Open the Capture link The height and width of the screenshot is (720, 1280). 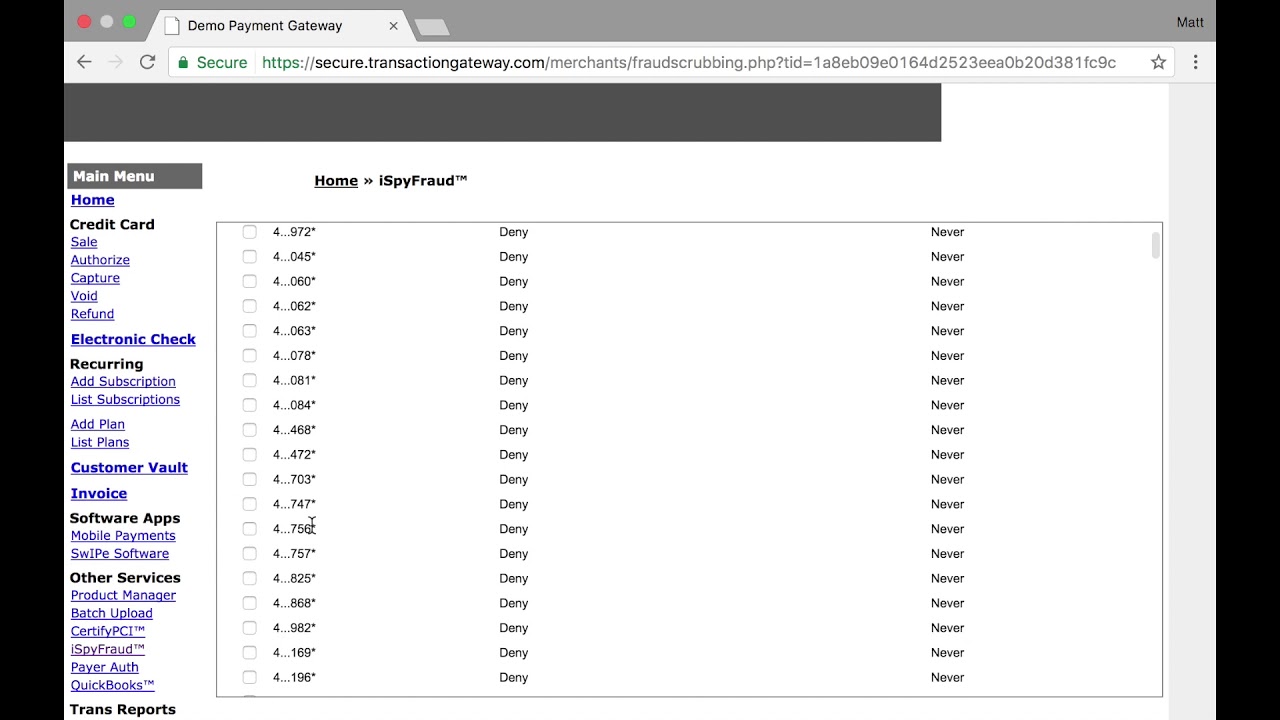[x=95, y=278]
